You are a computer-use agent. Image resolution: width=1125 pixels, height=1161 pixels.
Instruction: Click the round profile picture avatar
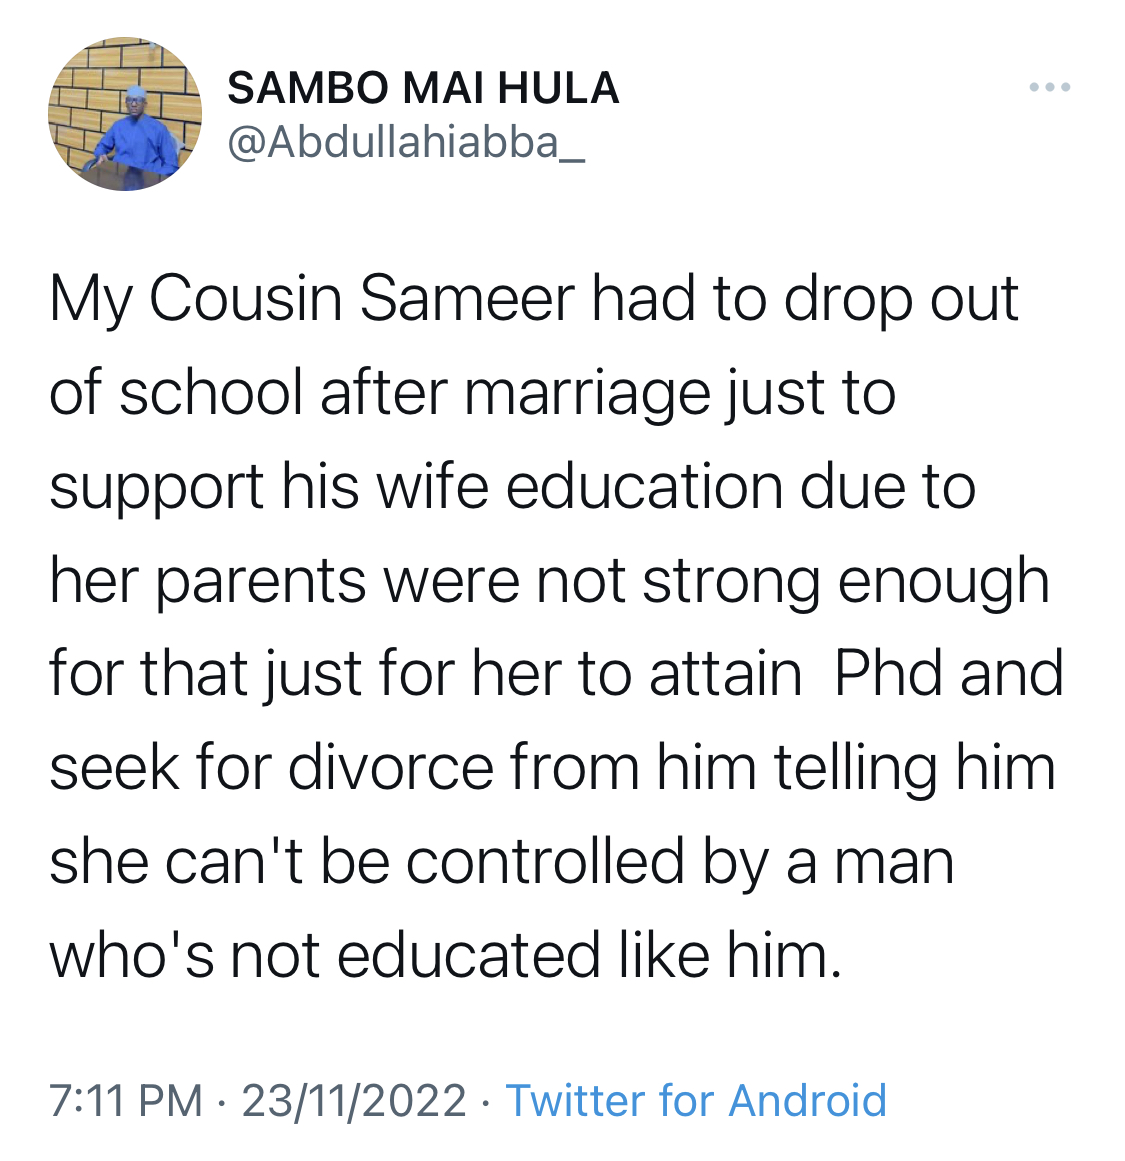125,114
